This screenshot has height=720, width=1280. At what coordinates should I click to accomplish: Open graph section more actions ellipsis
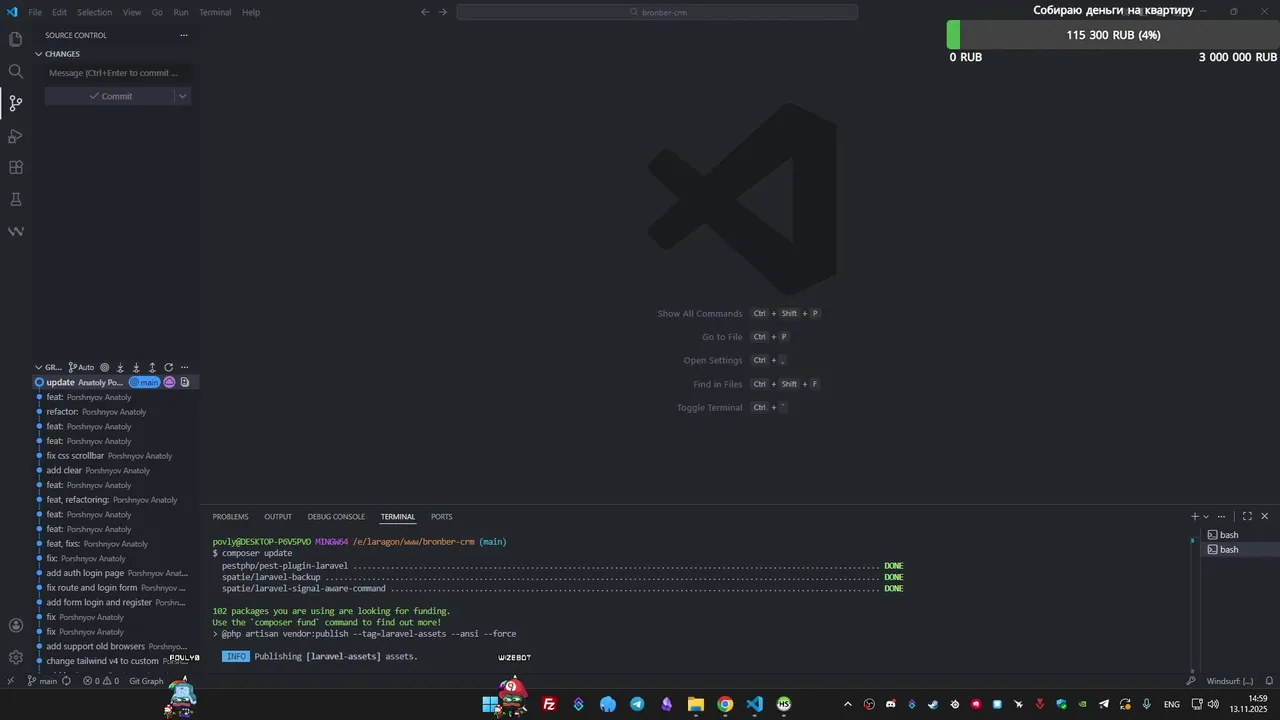pyautogui.click(x=184, y=367)
